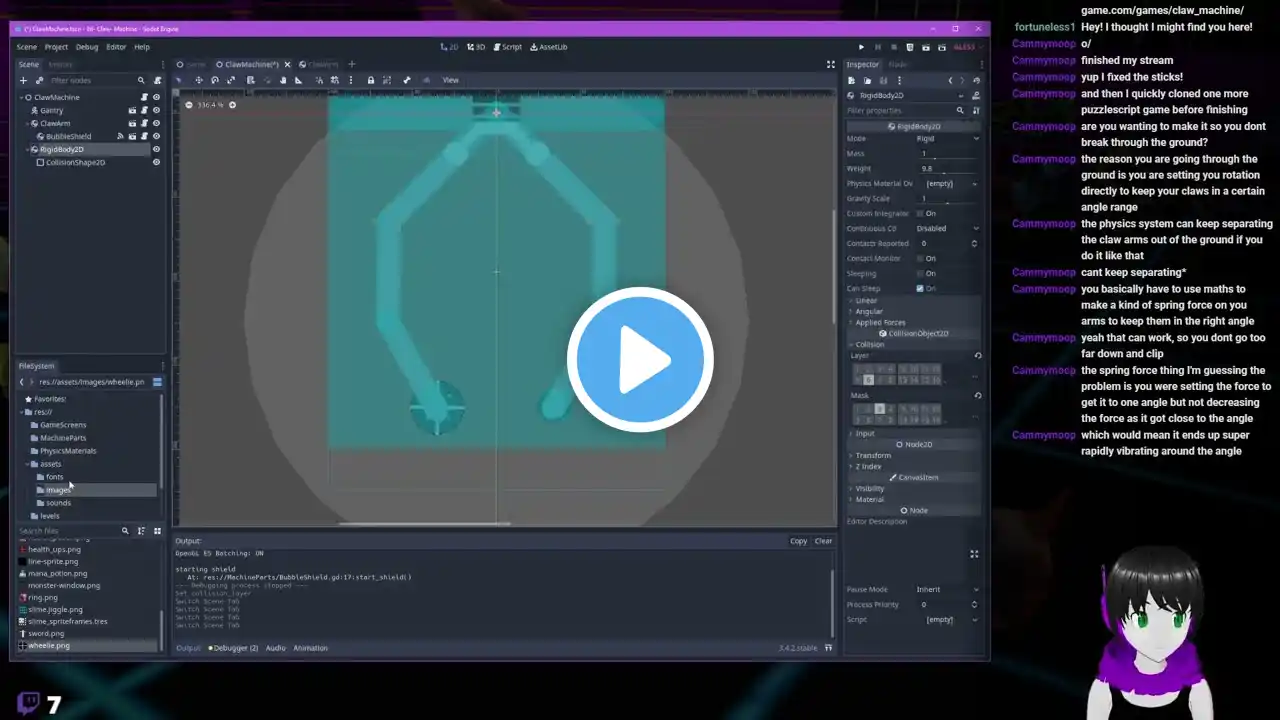Lock the selected node with the padlock icon
Screen dimensions: 1280x720
click(x=371, y=80)
